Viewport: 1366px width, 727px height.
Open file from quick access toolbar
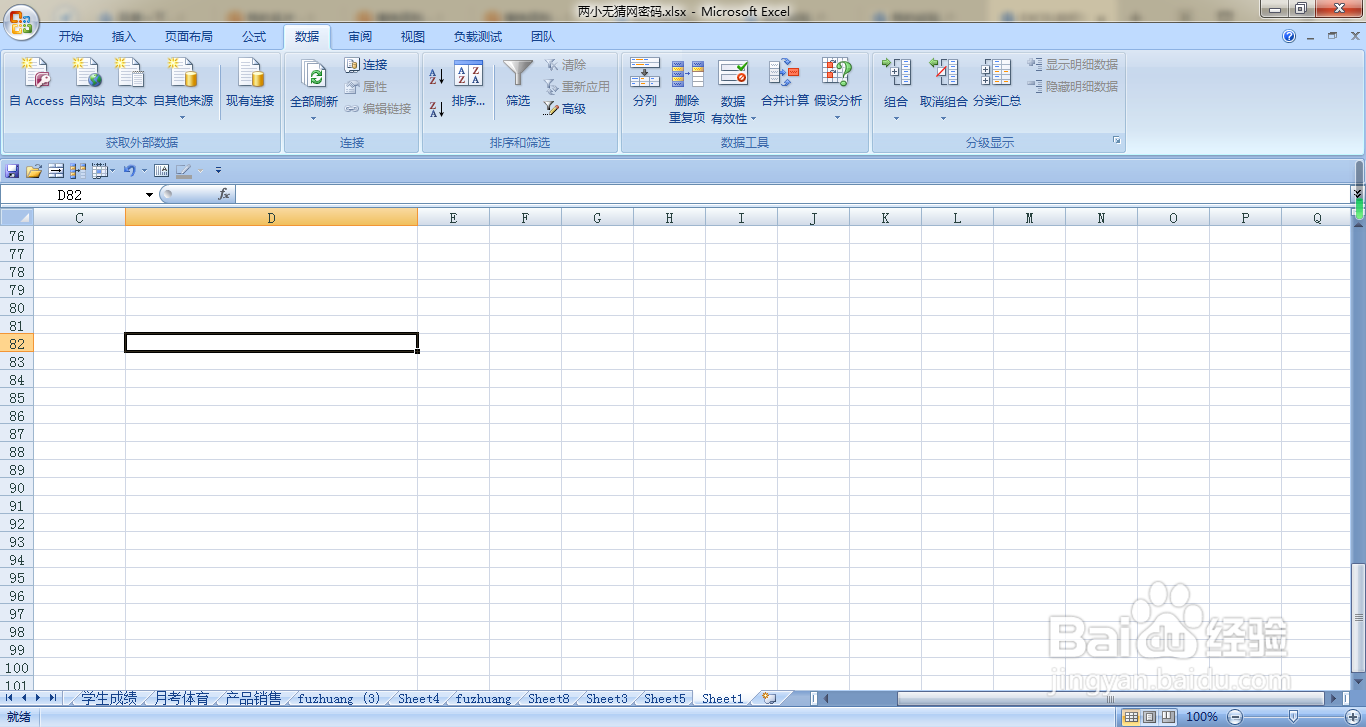click(x=34, y=171)
